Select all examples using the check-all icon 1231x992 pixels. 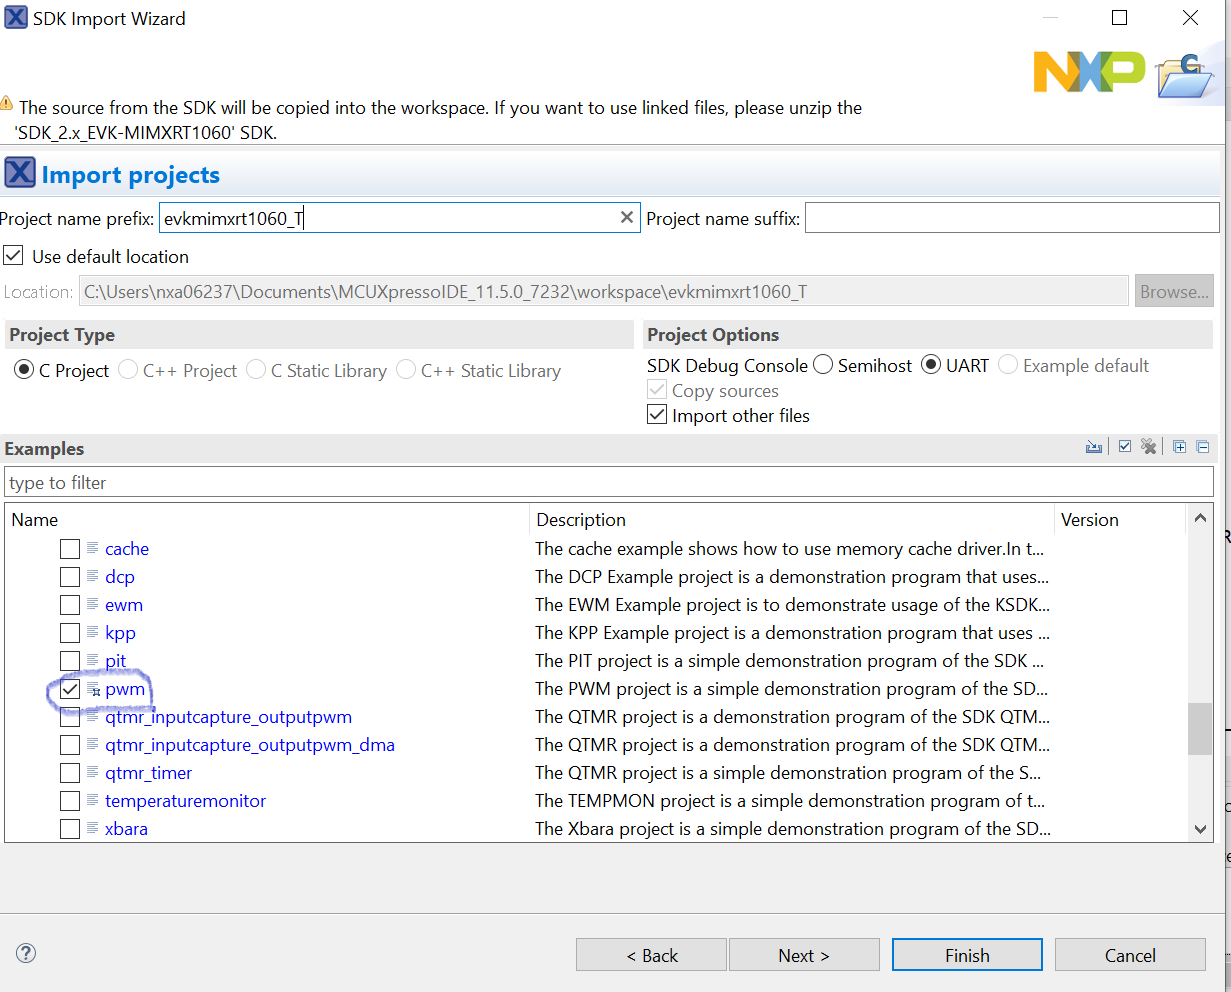1125,447
